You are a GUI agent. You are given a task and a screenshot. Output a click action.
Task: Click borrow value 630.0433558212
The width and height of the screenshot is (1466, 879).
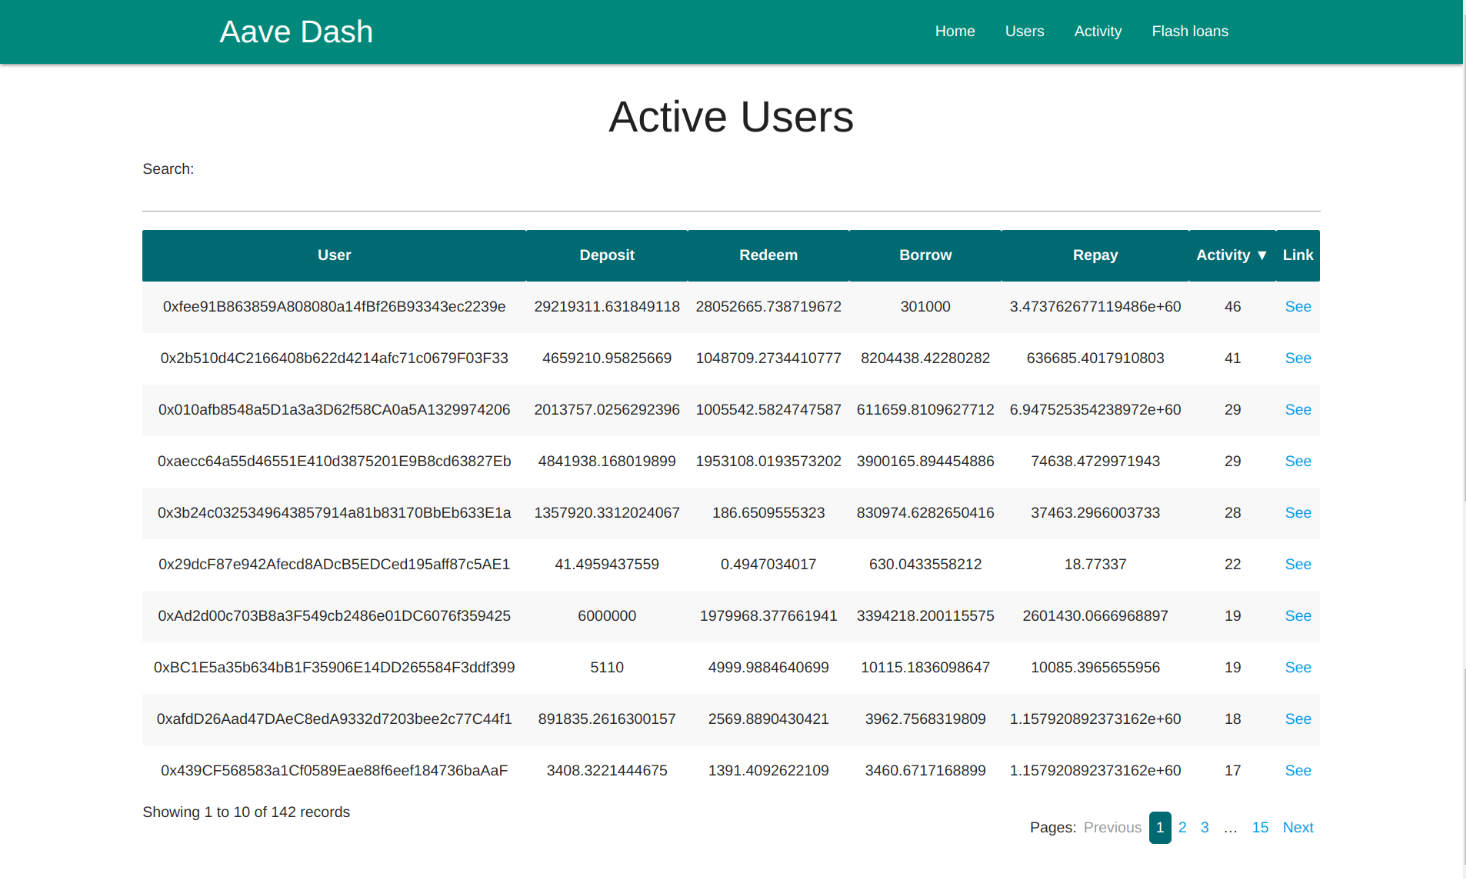(x=925, y=564)
